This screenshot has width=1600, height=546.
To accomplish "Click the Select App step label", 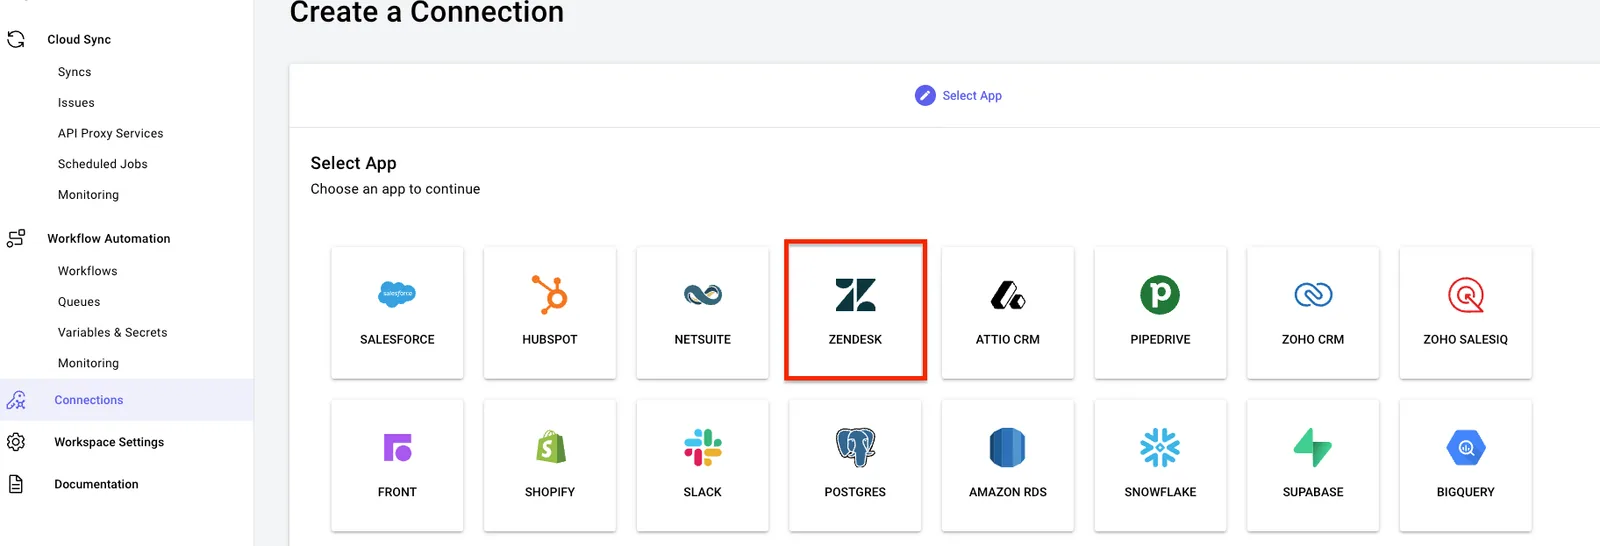I will coord(972,96).
